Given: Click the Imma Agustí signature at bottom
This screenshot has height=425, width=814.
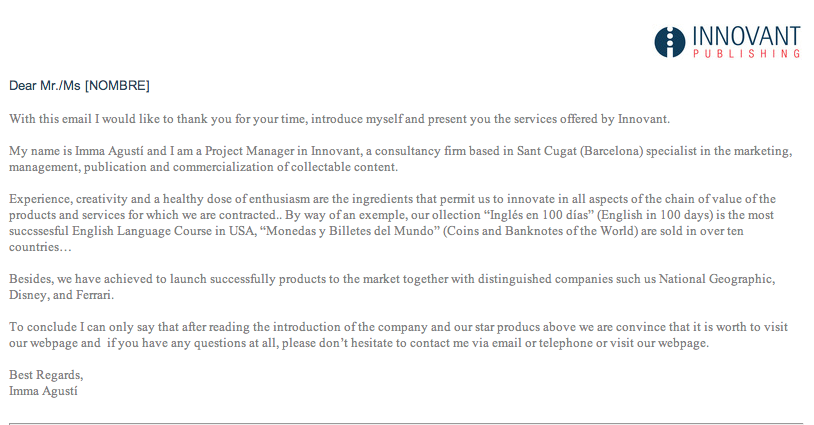Looking at the screenshot, I should pos(43,391).
